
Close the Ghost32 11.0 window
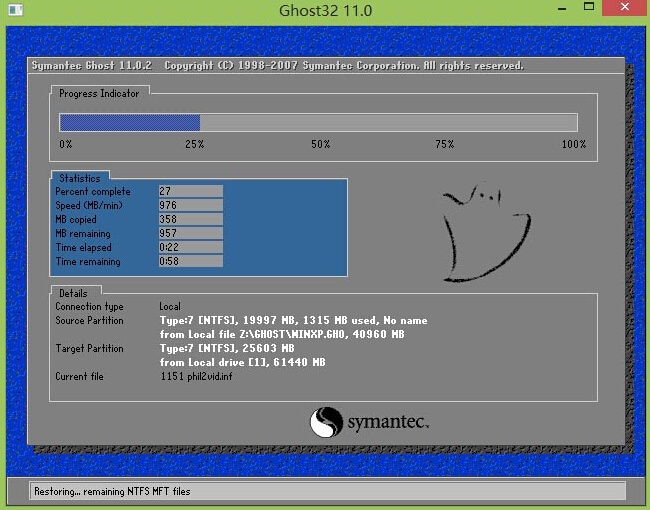[625, 7]
